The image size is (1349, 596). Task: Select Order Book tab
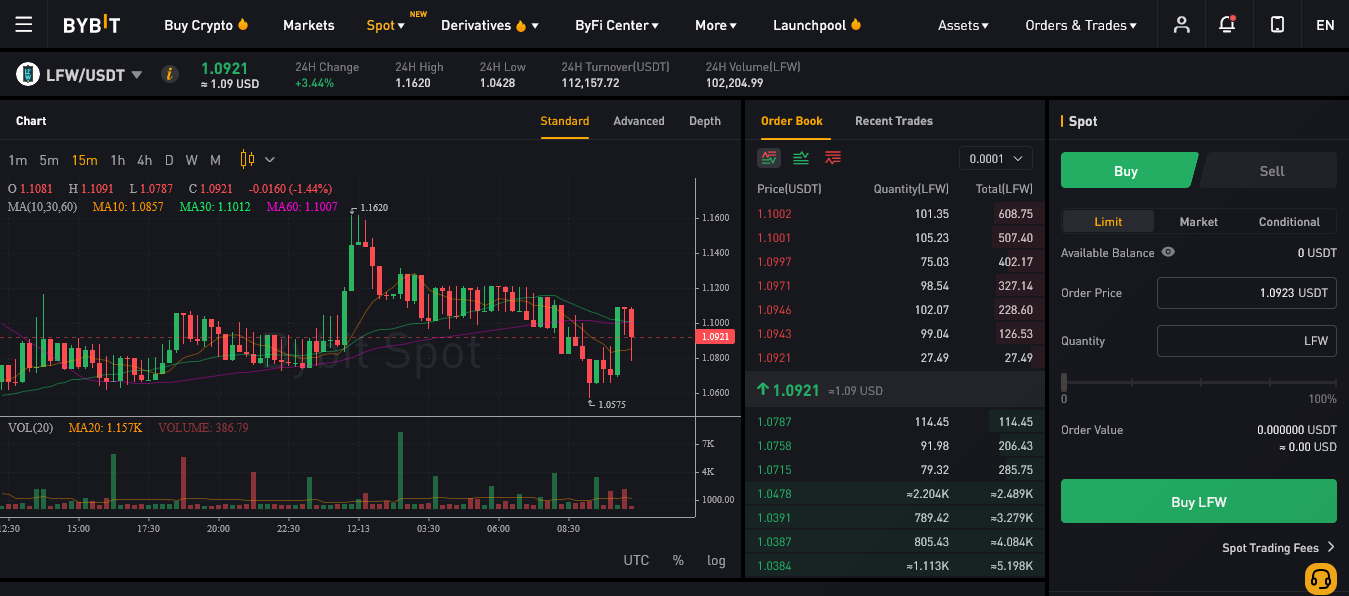coord(792,121)
